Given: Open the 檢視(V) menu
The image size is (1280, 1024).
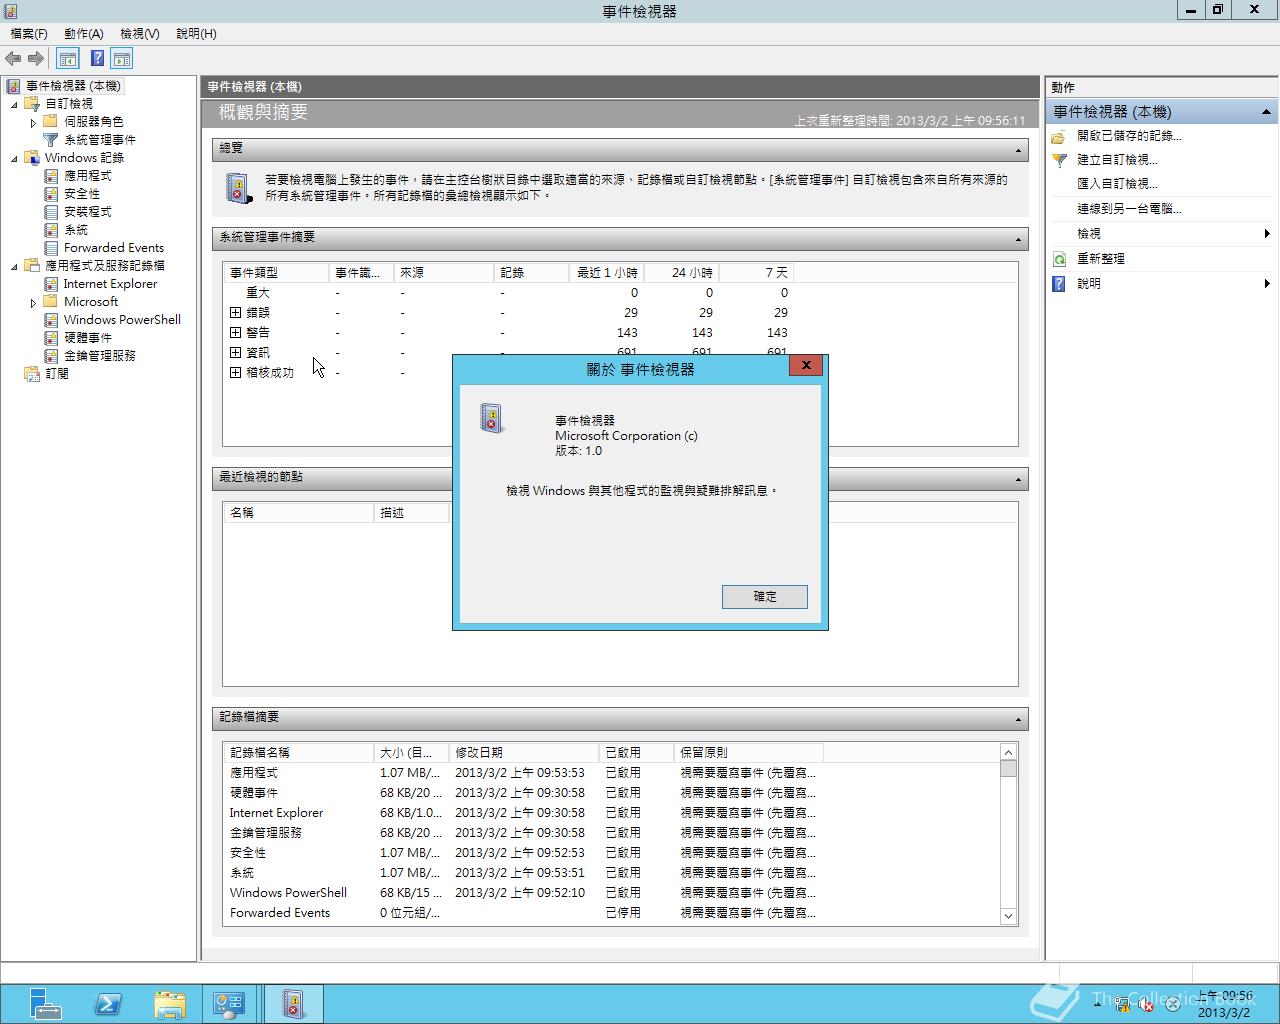Looking at the screenshot, I should (140, 33).
